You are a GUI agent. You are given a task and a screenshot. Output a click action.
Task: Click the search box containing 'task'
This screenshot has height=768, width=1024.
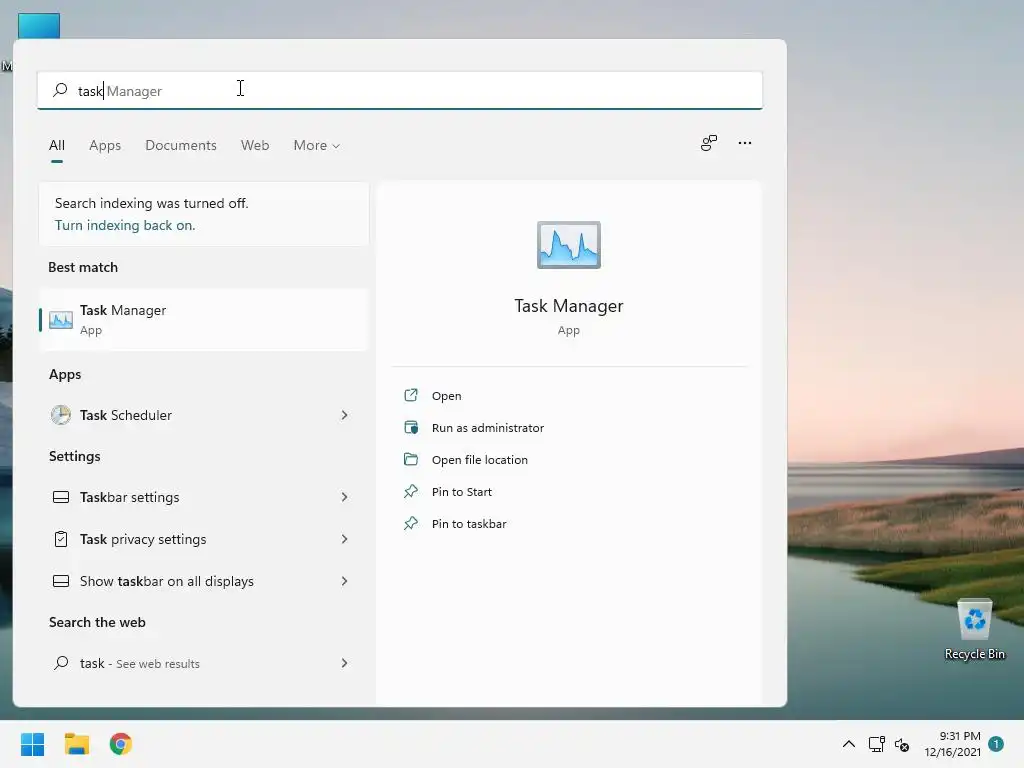[x=400, y=90]
